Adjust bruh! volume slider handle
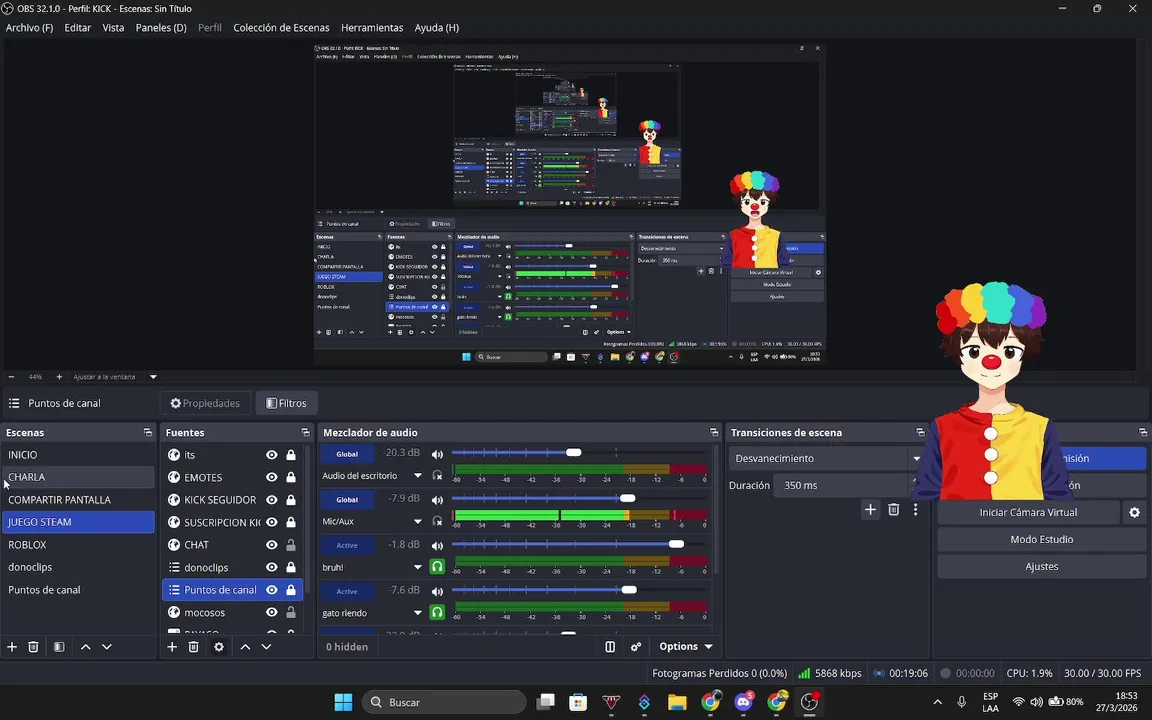The height and width of the screenshot is (720, 1152). pyautogui.click(x=677, y=544)
